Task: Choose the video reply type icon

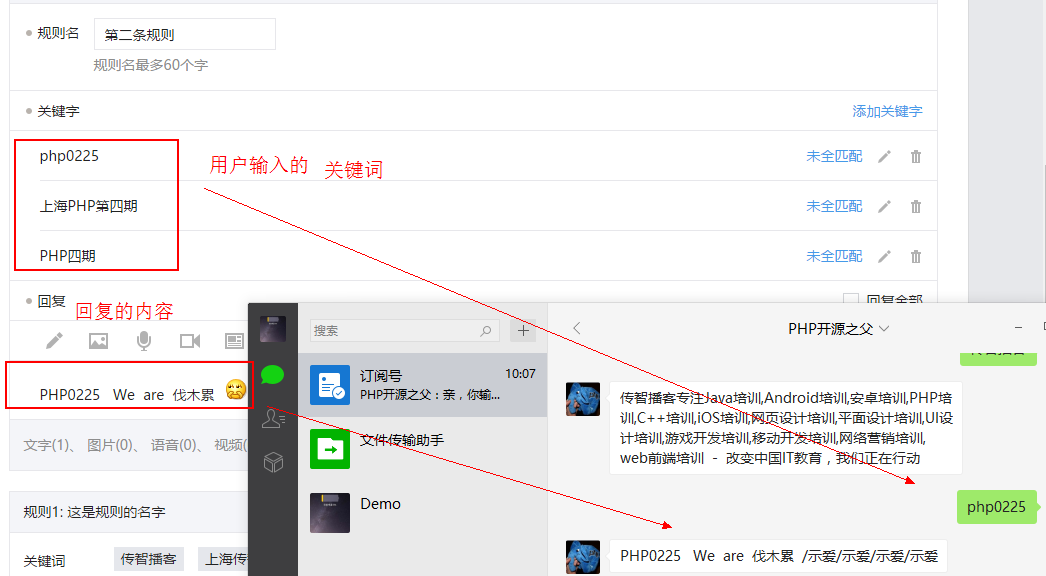Action: (x=190, y=341)
